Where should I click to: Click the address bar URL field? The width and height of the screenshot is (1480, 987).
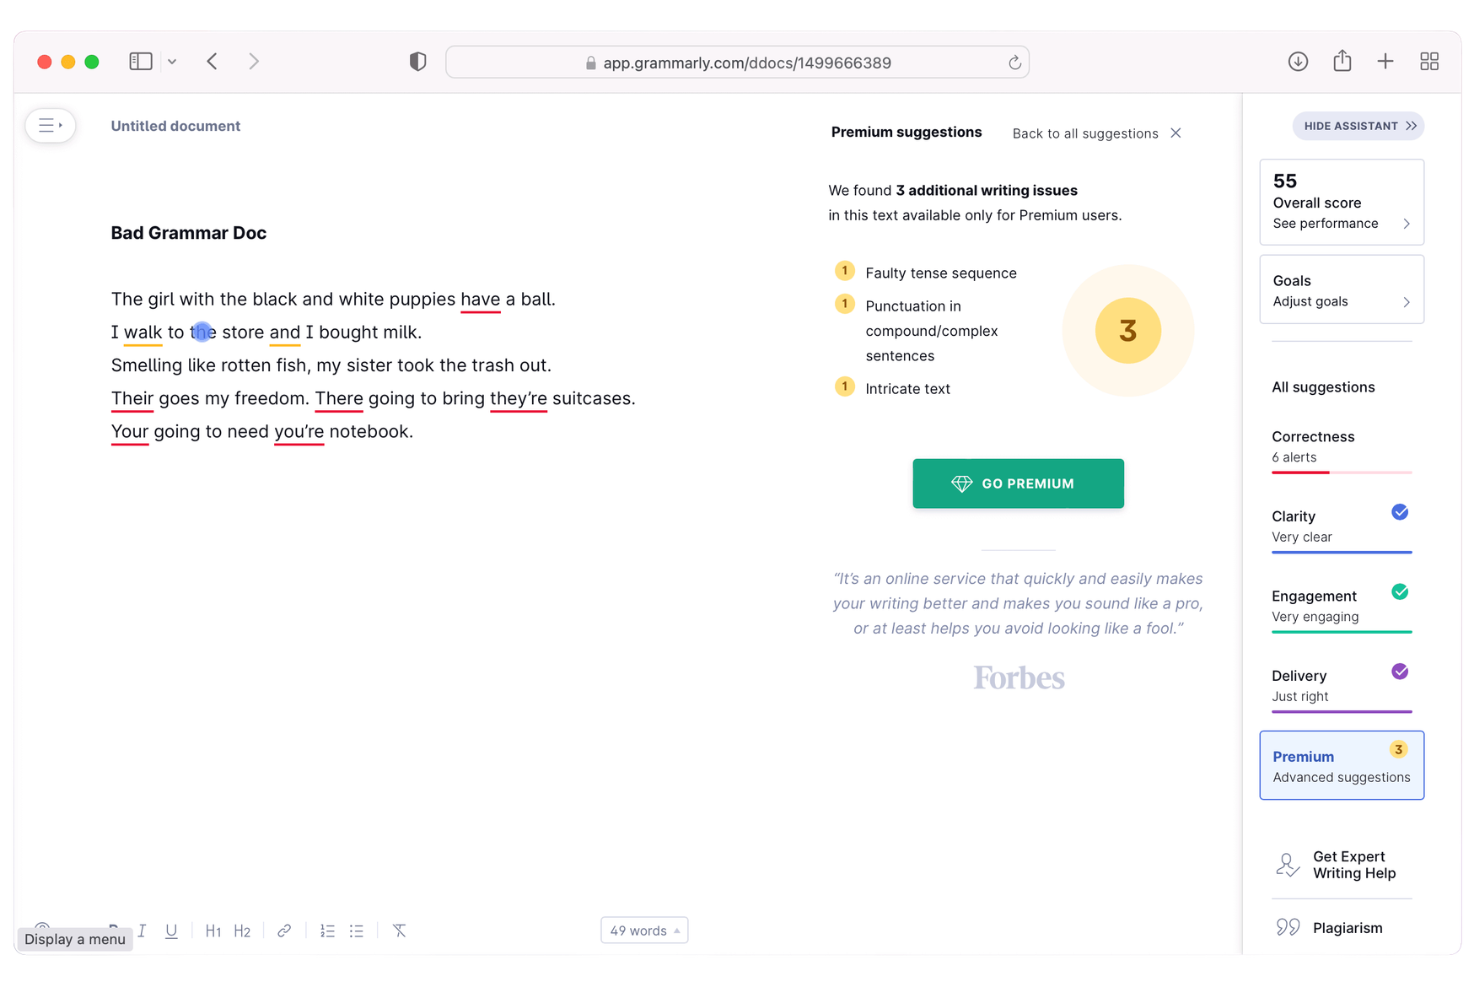point(737,62)
